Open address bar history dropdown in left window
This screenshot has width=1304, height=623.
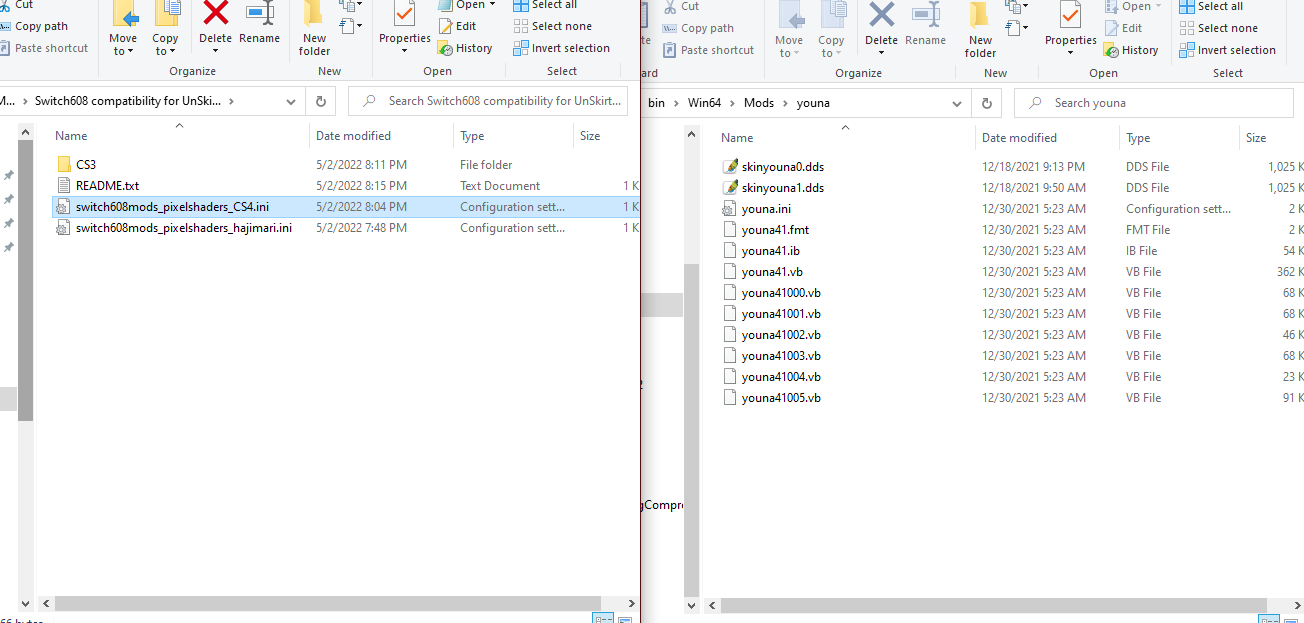click(x=291, y=101)
